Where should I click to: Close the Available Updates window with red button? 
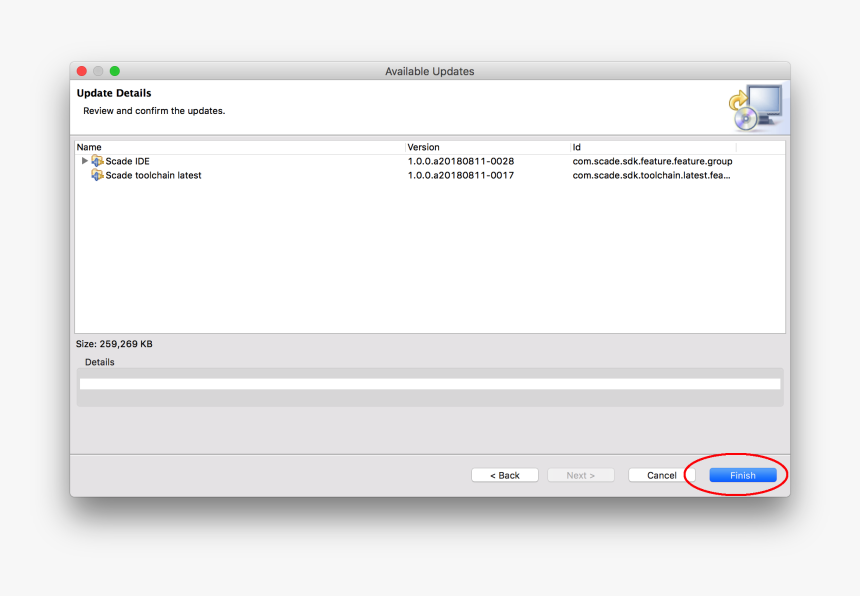click(82, 71)
